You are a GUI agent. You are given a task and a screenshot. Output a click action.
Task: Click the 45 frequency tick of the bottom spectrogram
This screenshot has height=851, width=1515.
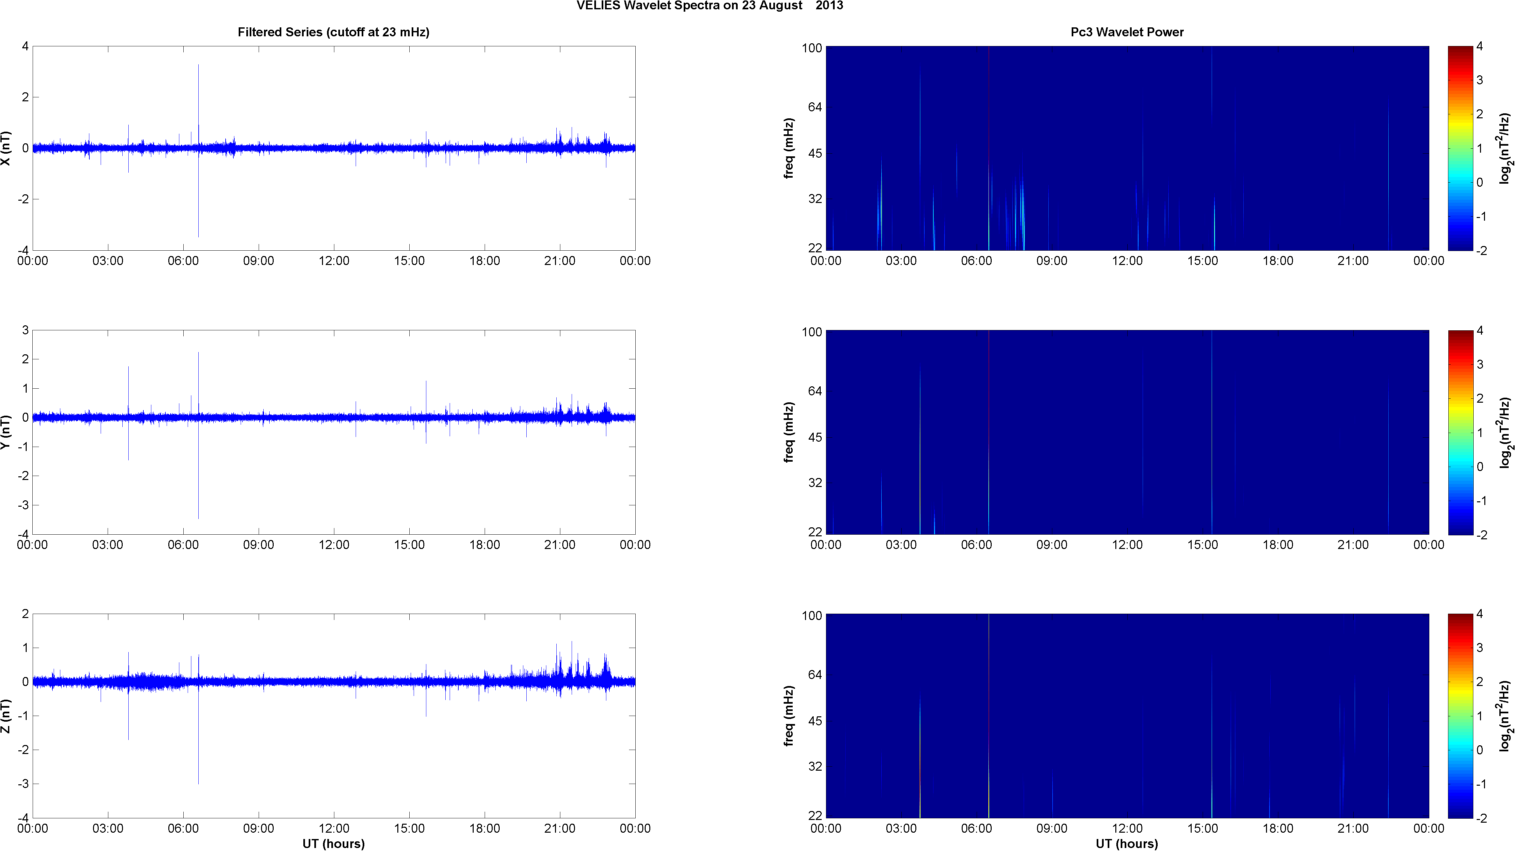pos(815,721)
